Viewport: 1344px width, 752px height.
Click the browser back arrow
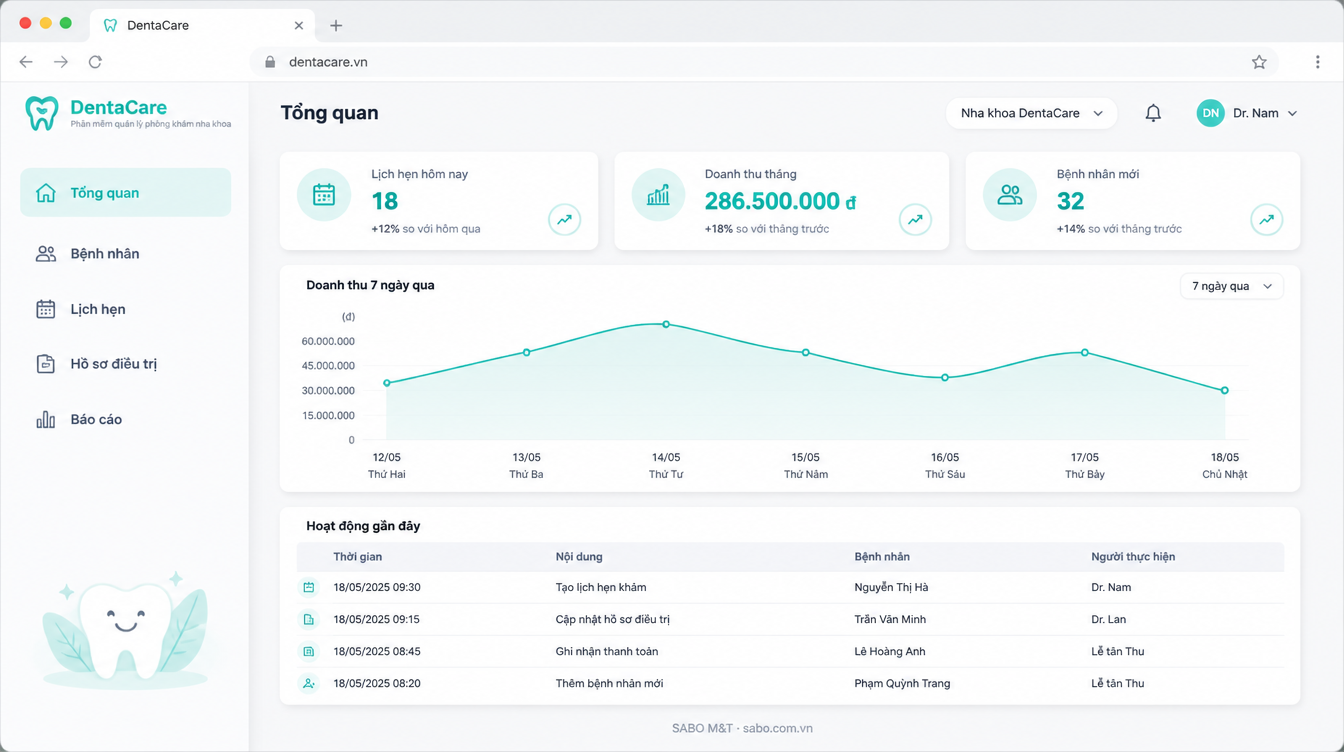(x=26, y=62)
